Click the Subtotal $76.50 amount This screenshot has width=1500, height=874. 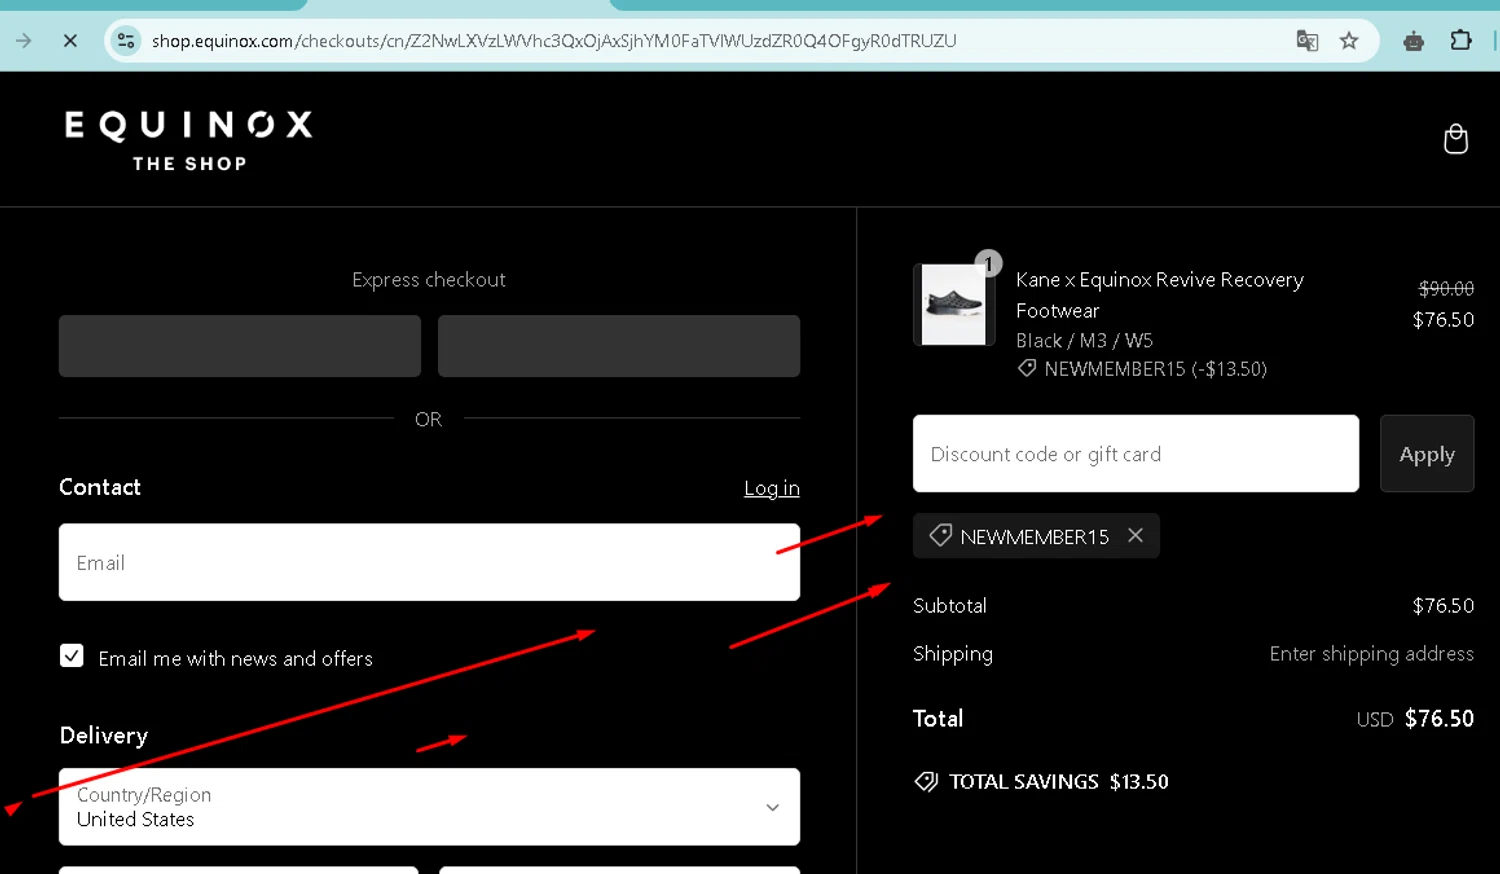(x=1443, y=606)
